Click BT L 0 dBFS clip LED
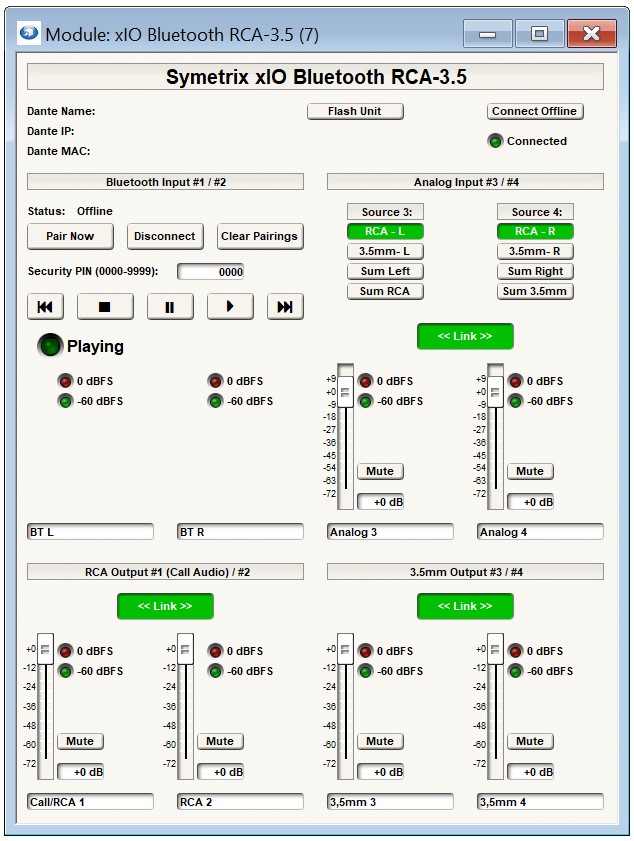This screenshot has height=841, width=634. click(x=65, y=381)
